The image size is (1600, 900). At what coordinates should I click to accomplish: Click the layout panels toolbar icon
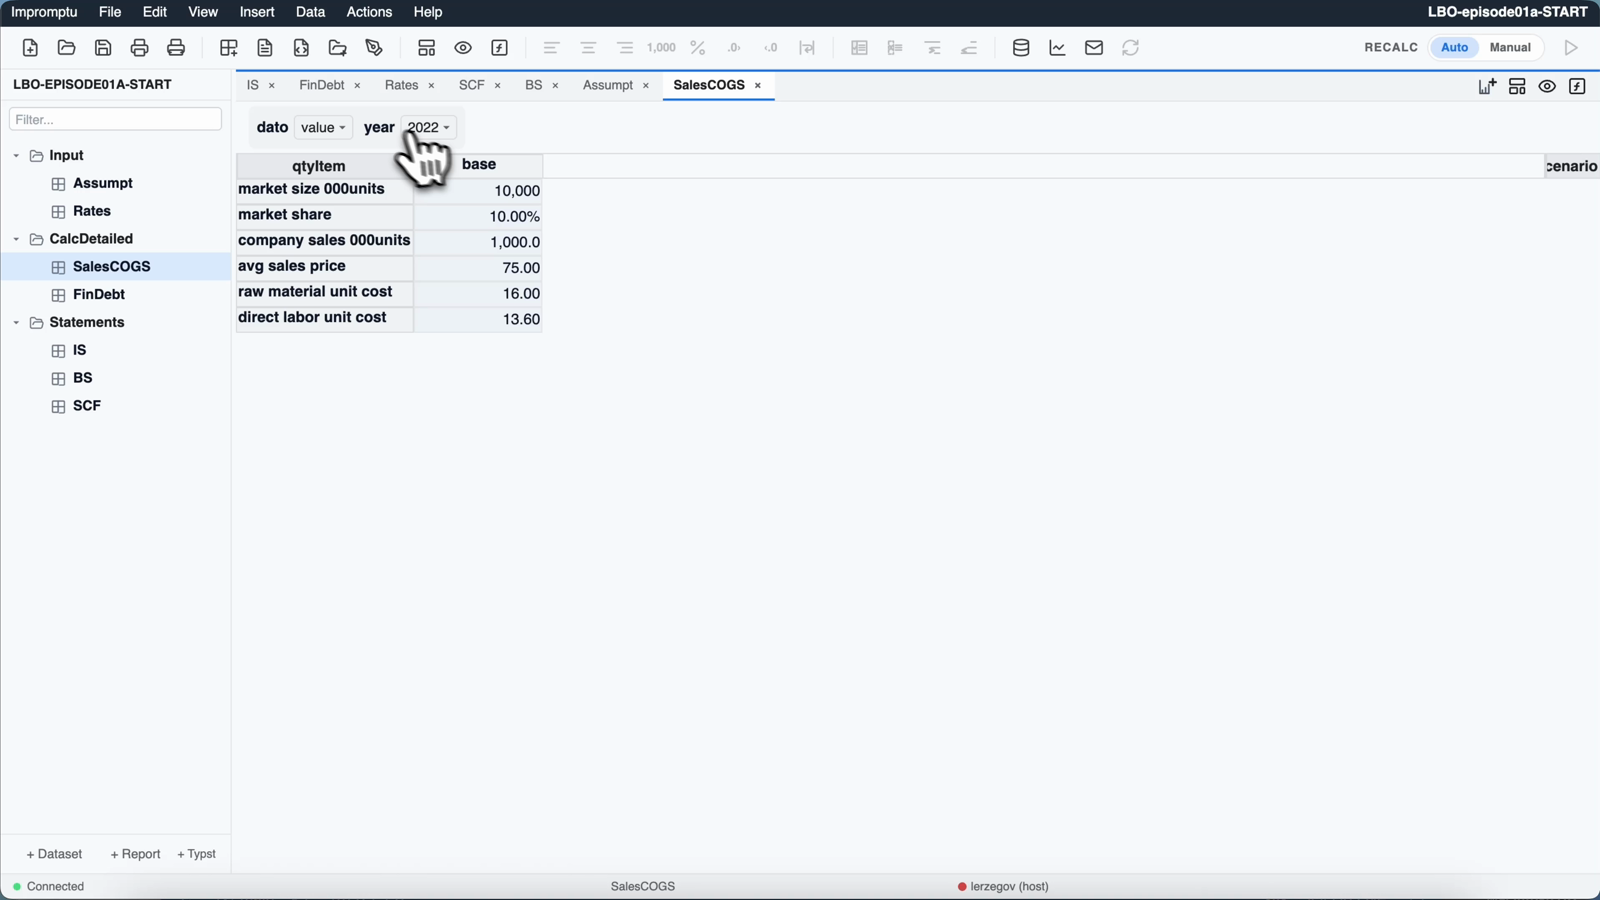click(427, 48)
